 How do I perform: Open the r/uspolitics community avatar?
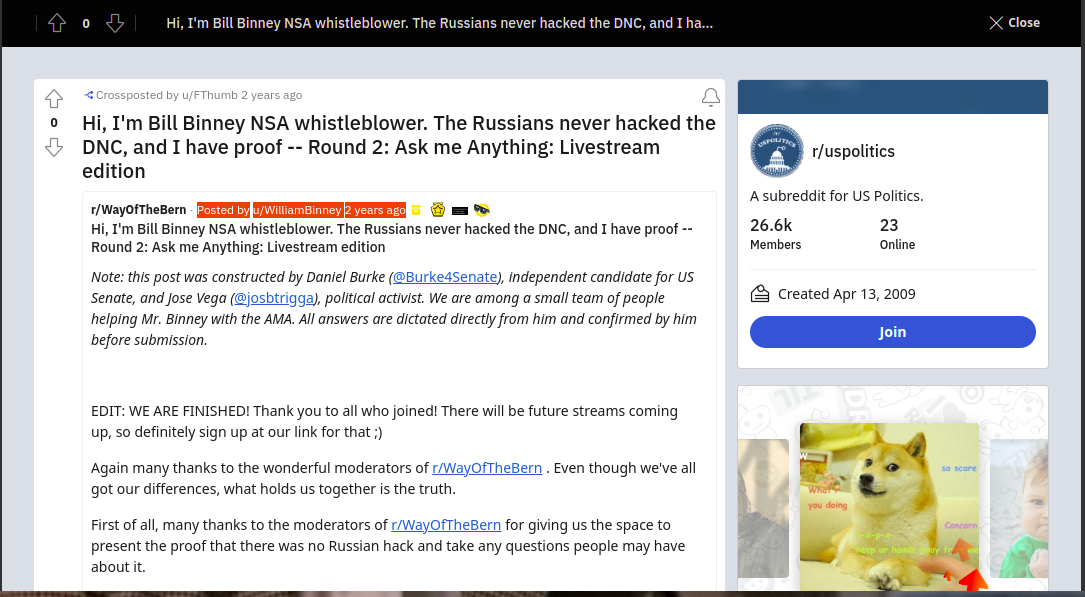[x=776, y=151]
